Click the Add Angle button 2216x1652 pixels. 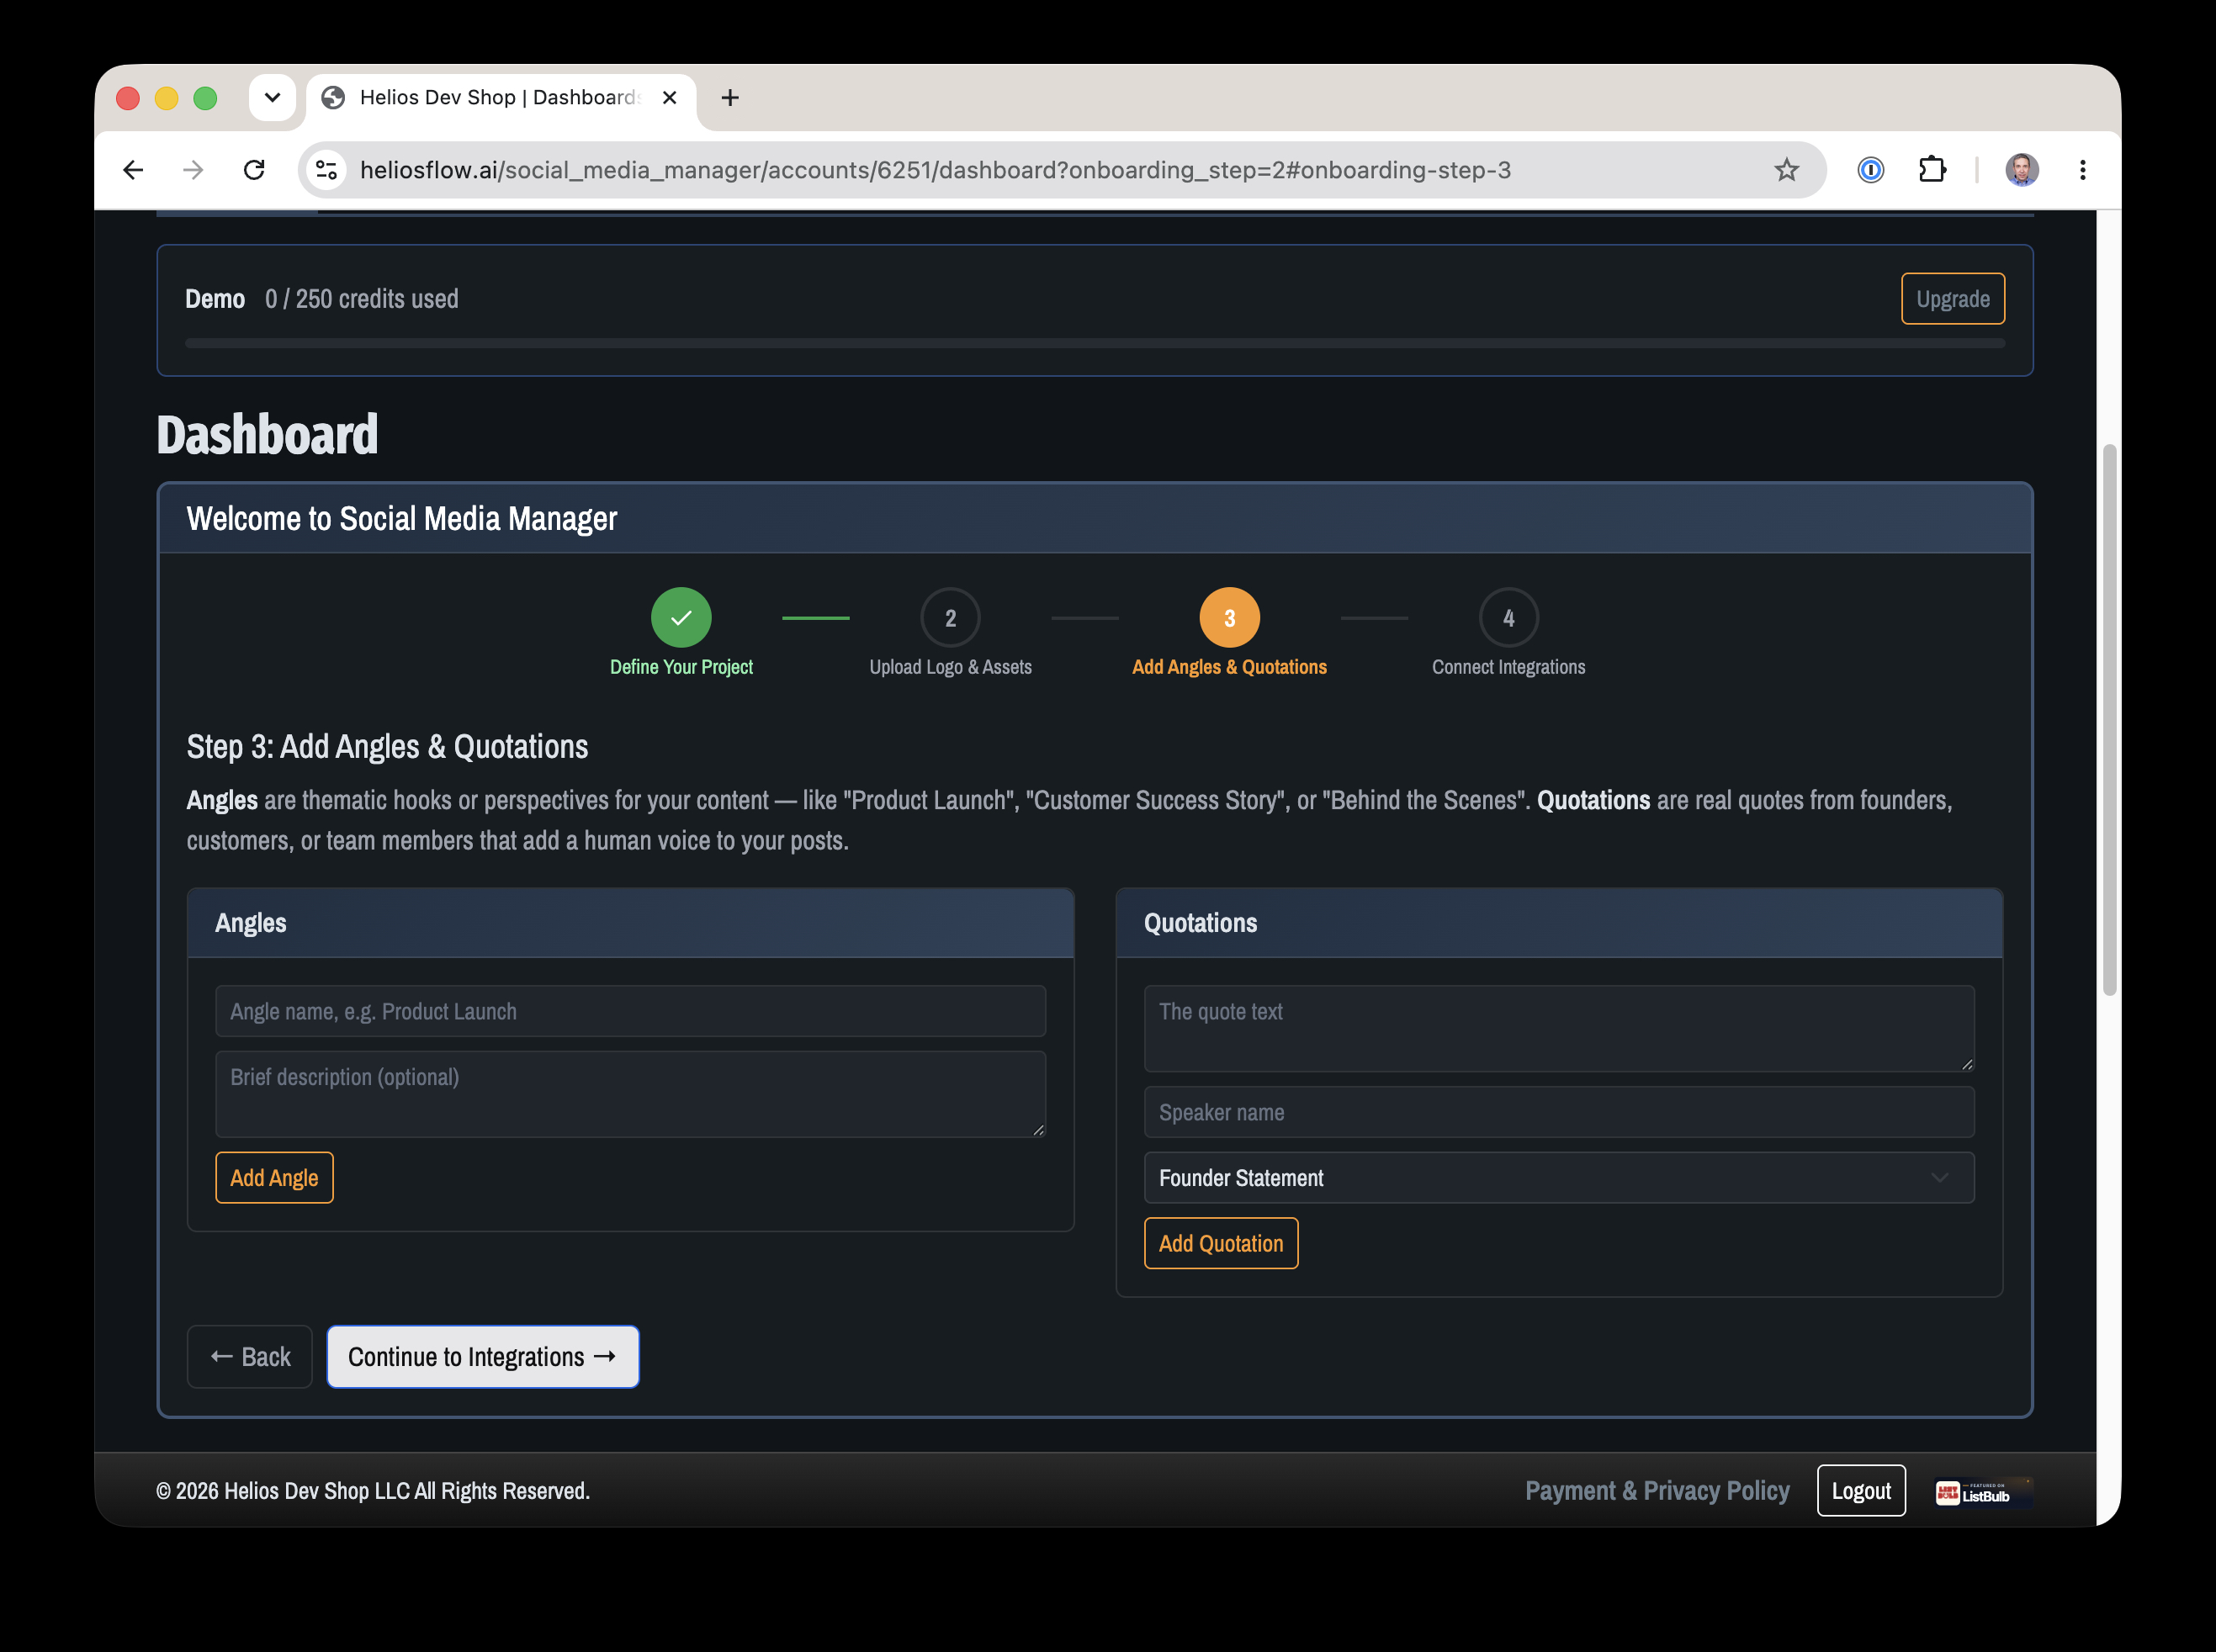pyautogui.click(x=274, y=1178)
